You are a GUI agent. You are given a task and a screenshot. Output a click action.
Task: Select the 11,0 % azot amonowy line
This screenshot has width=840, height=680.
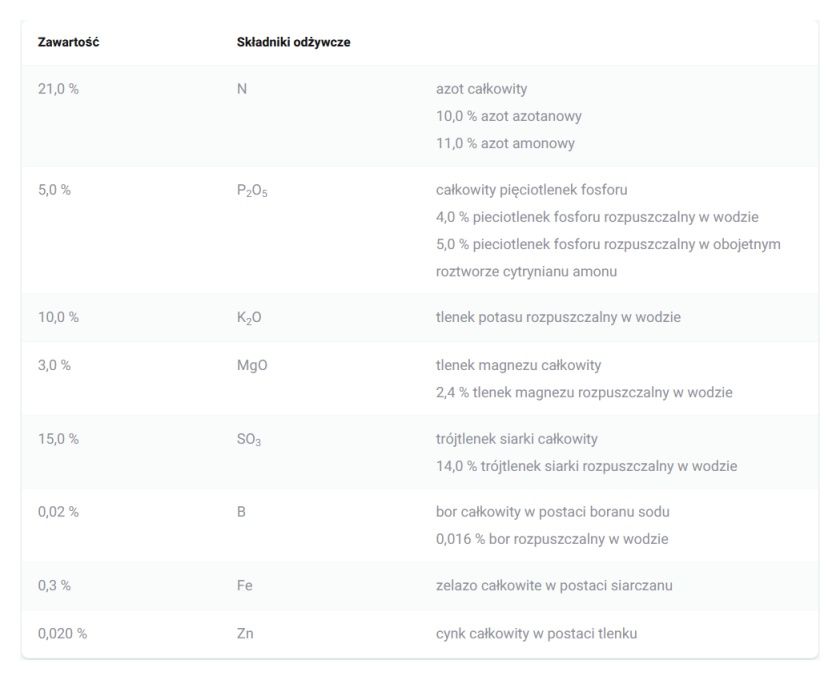coord(505,144)
